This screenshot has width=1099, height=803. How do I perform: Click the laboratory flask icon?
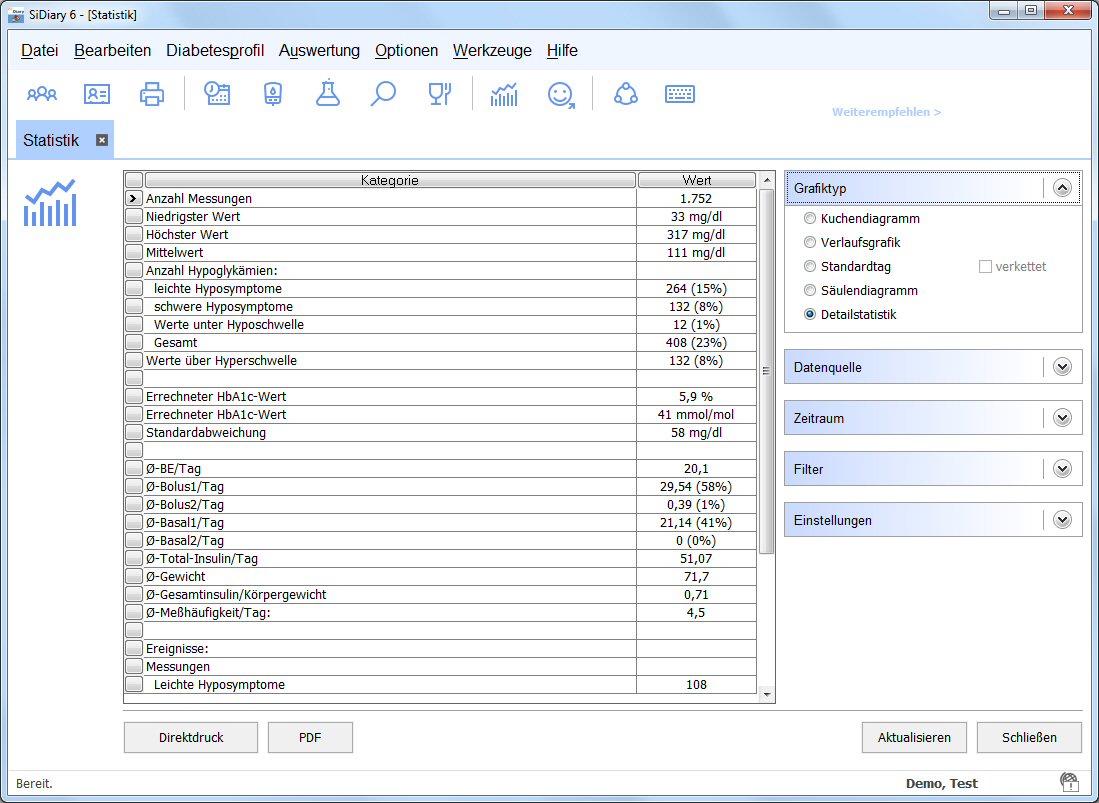(x=328, y=94)
